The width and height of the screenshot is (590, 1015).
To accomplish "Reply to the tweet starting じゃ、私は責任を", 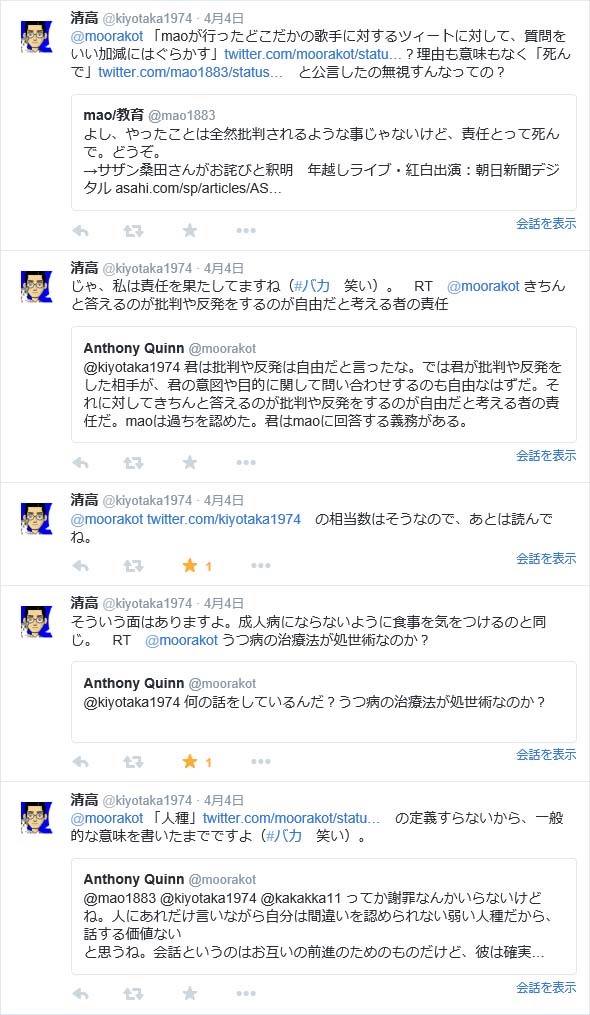I will [80, 462].
